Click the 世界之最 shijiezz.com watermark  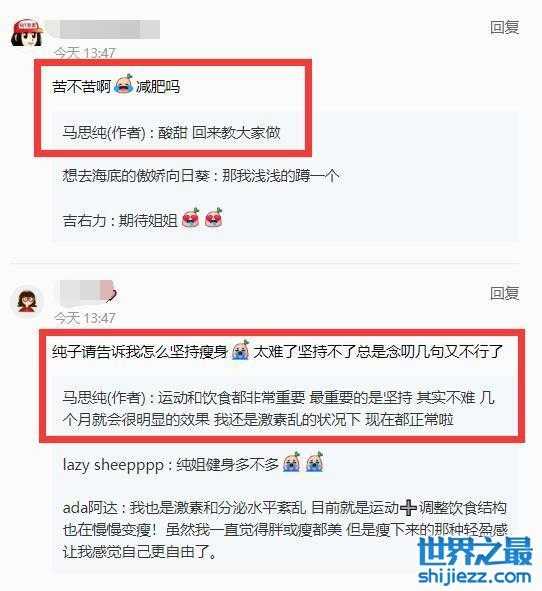pyautogui.click(x=475, y=561)
